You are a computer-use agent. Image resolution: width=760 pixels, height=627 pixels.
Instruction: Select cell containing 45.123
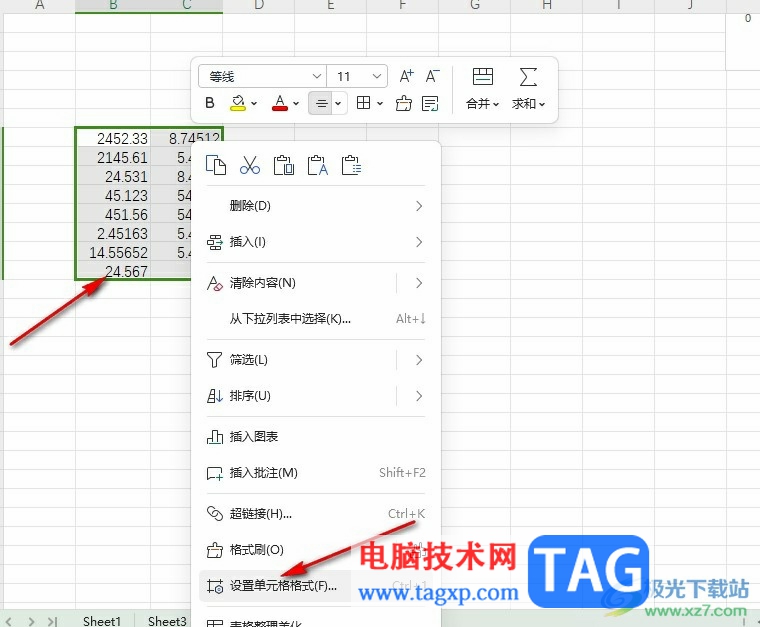coord(113,194)
